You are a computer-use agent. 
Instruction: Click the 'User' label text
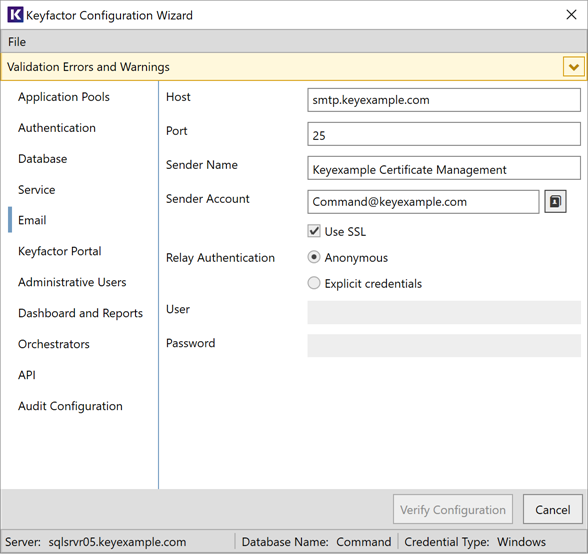coord(178,309)
